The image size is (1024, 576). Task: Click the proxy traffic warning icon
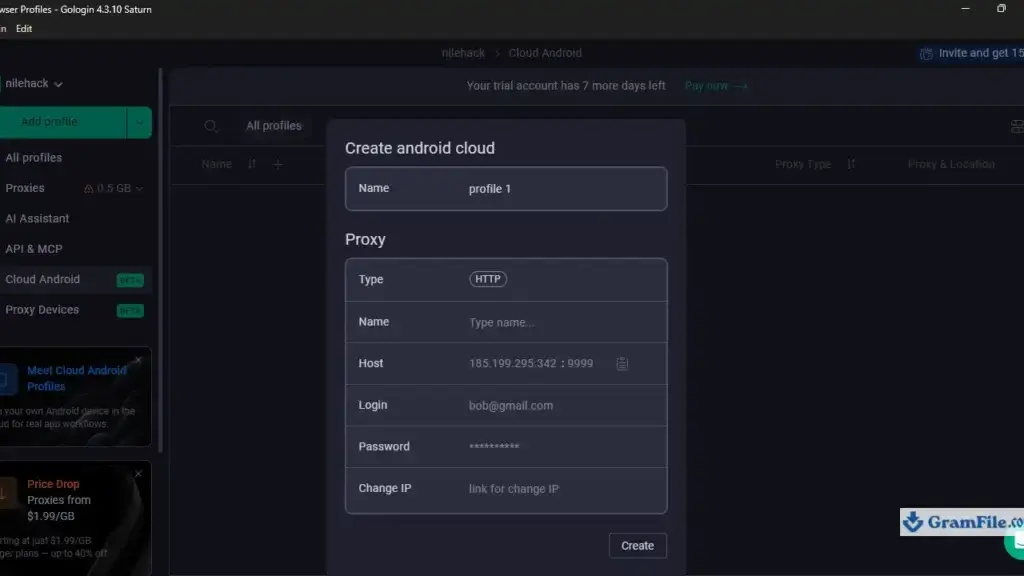coord(88,188)
